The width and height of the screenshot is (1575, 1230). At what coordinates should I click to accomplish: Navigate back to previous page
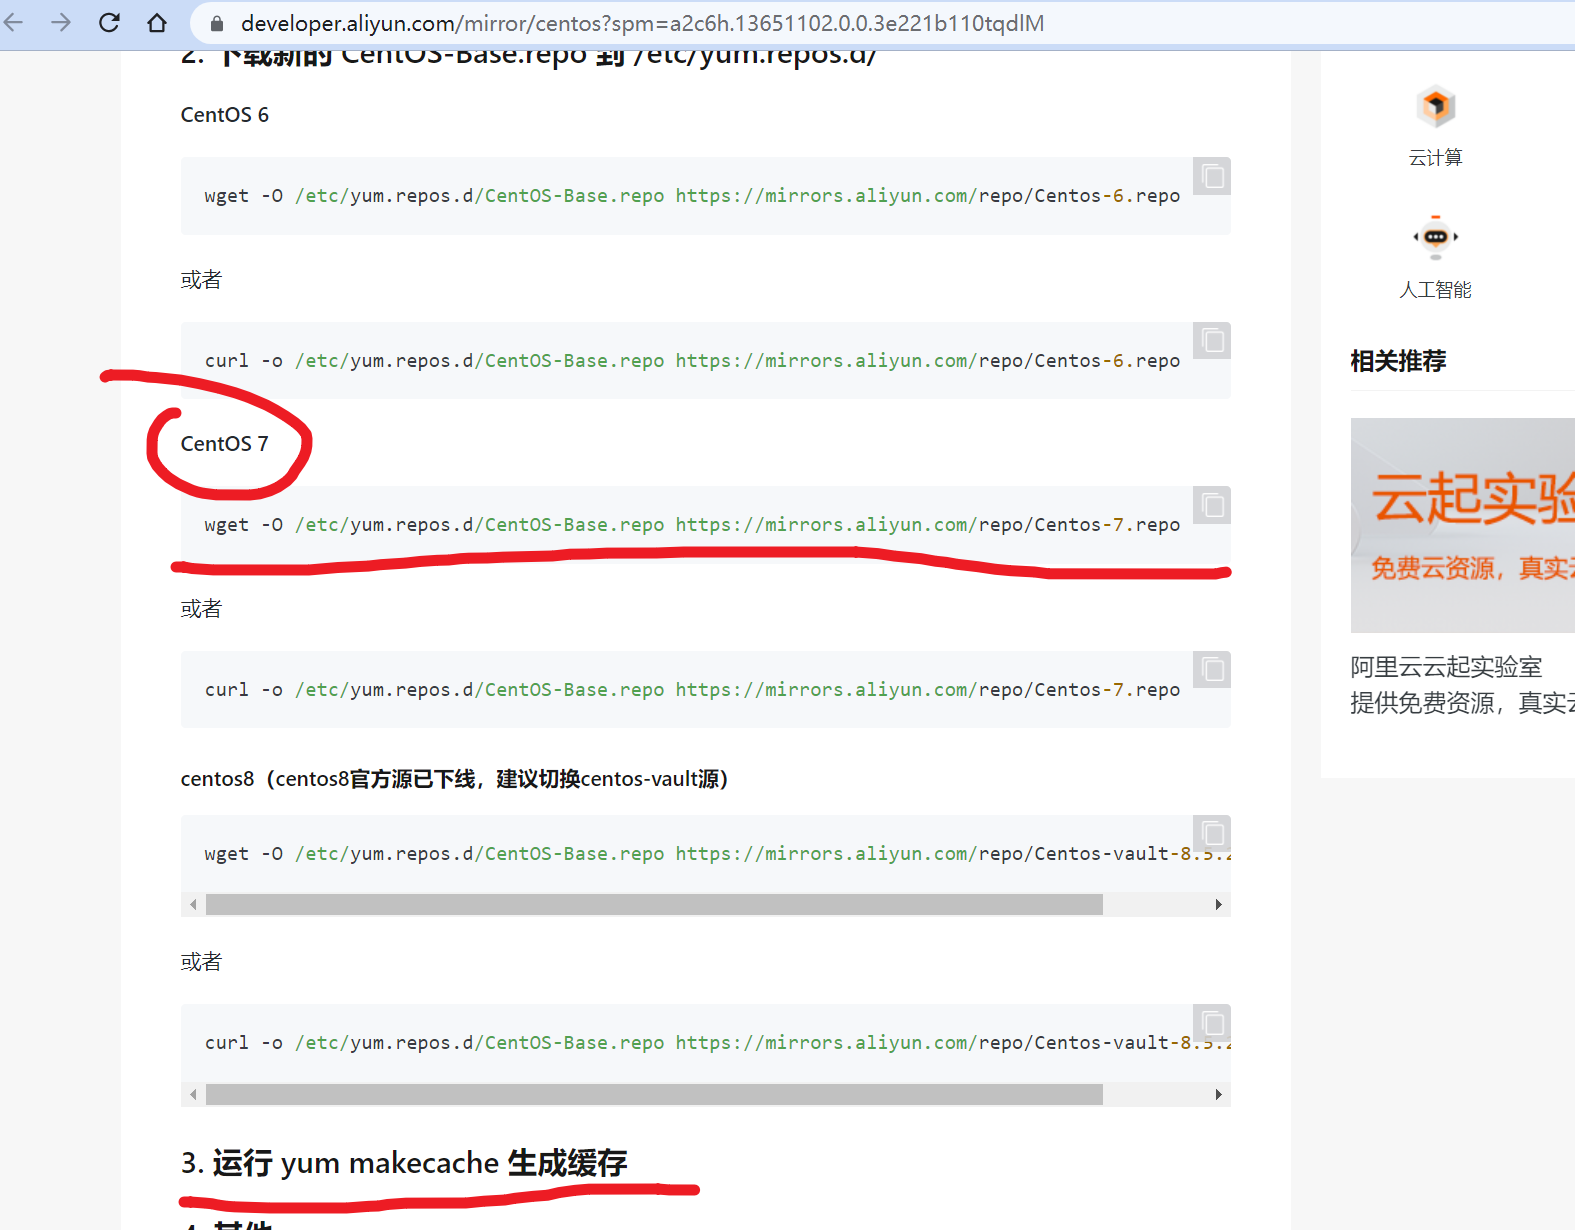[14, 23]
